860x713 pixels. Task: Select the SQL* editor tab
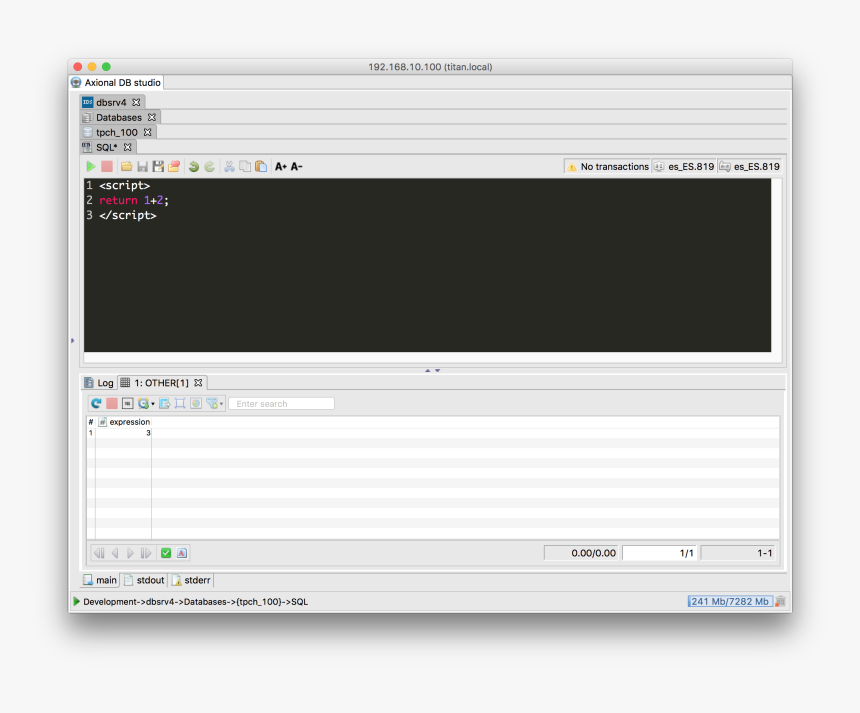pyautogui.click(x=106, y=147)
